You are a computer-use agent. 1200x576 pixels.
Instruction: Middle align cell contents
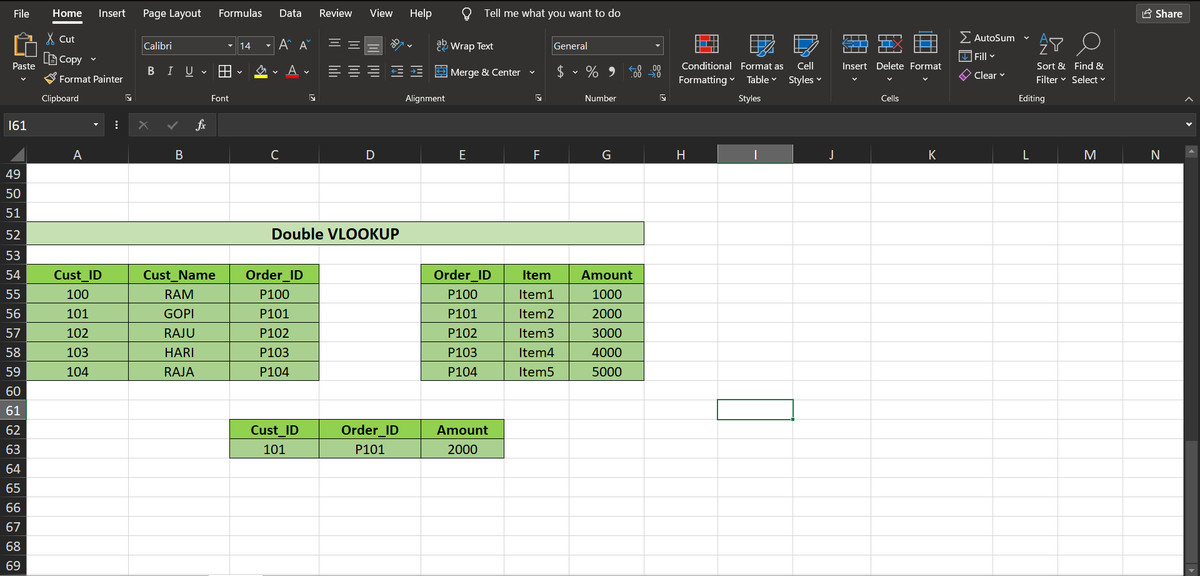(353, 46)
